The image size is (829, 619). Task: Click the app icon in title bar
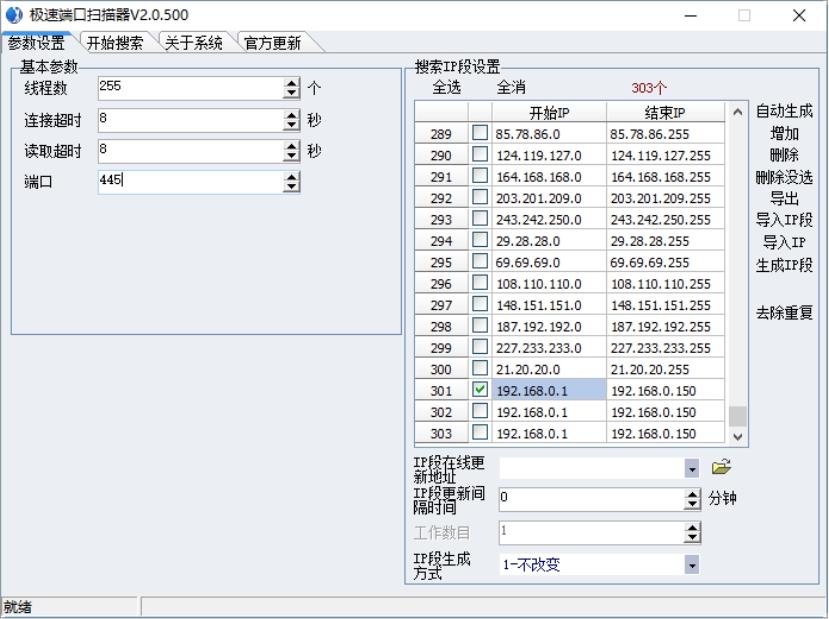[13, 15]
